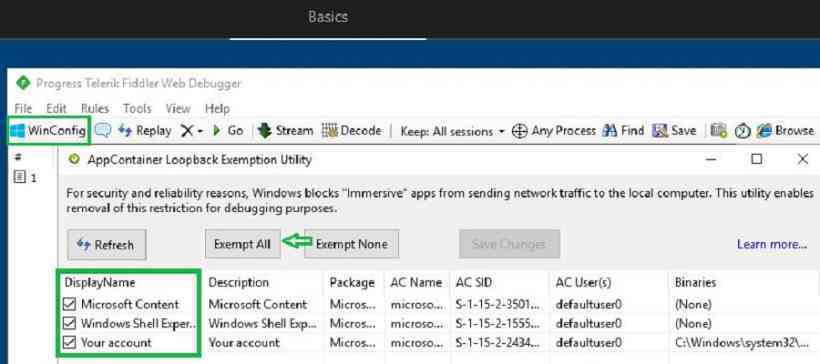820x364 pixels.
Task: Click the Go resume button
Action: [x=228, y=130]
